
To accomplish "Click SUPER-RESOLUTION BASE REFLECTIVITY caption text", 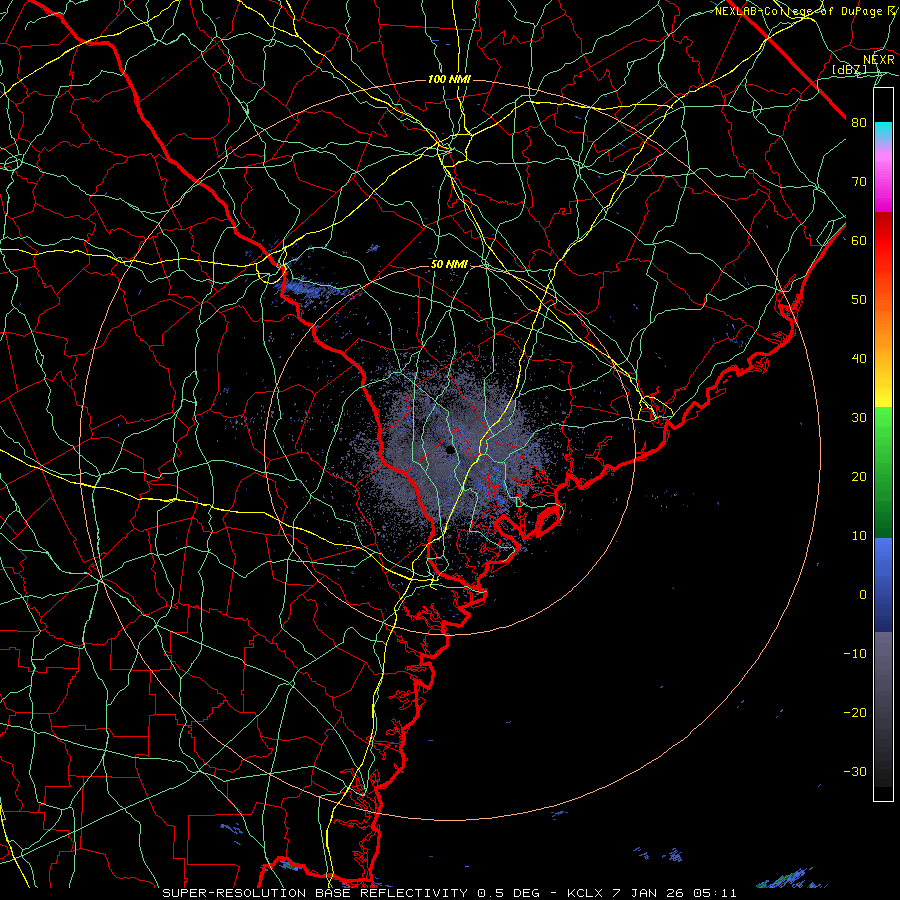I will [314, 893].
